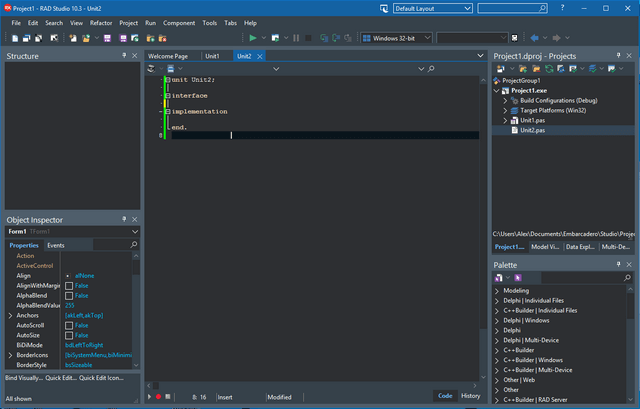Pin the Structure panel using its pushpin icon
Image resolution: width=640 pixels, height=409 pixels.
tap(124, 56)
